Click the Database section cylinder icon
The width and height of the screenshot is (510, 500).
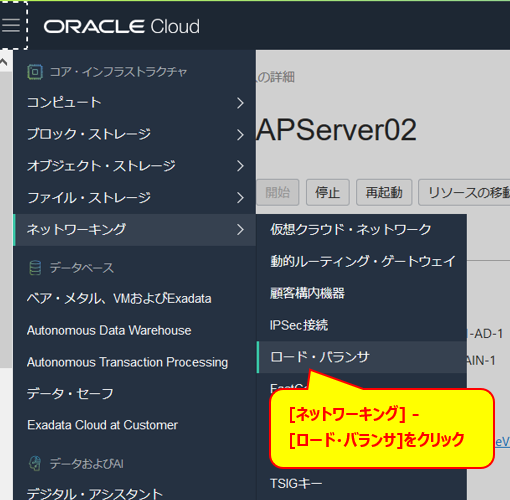pyautogui.click(x=35, y=268)
